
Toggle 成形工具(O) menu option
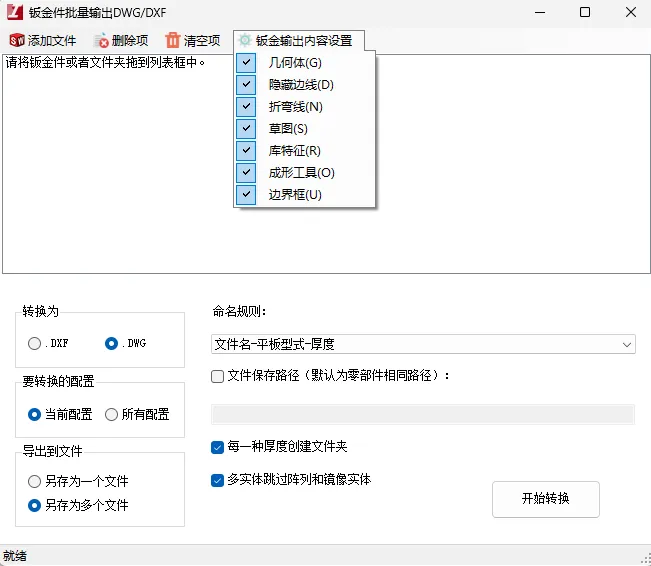point(305,173)
